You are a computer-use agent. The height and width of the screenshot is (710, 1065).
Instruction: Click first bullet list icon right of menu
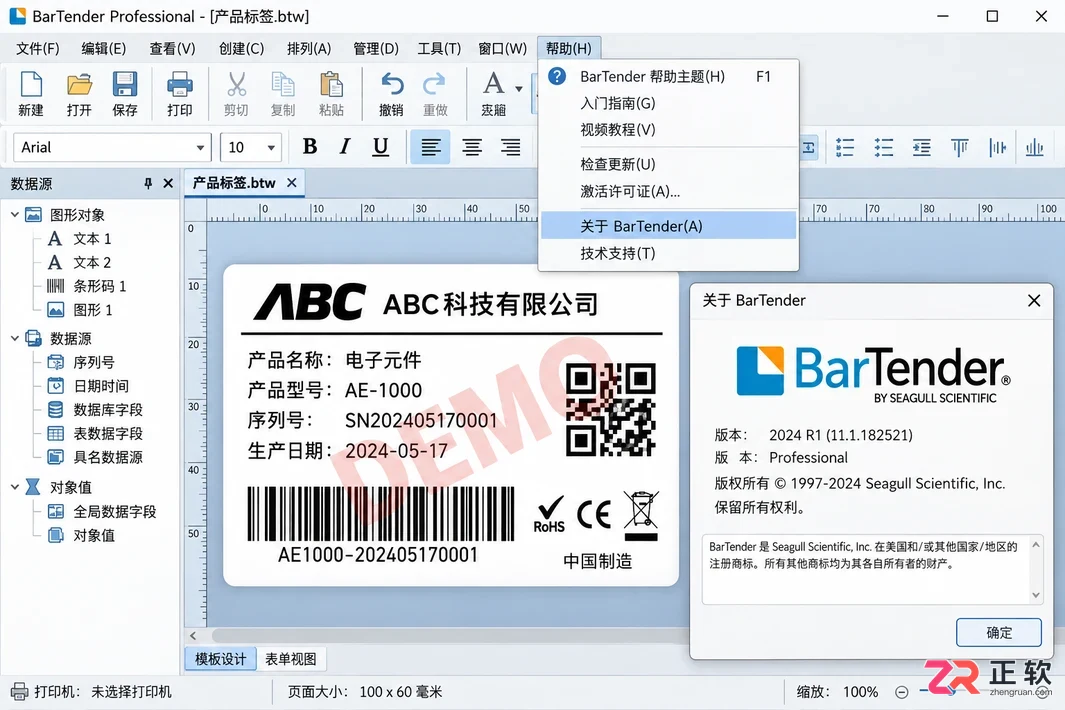click(845, 147)
